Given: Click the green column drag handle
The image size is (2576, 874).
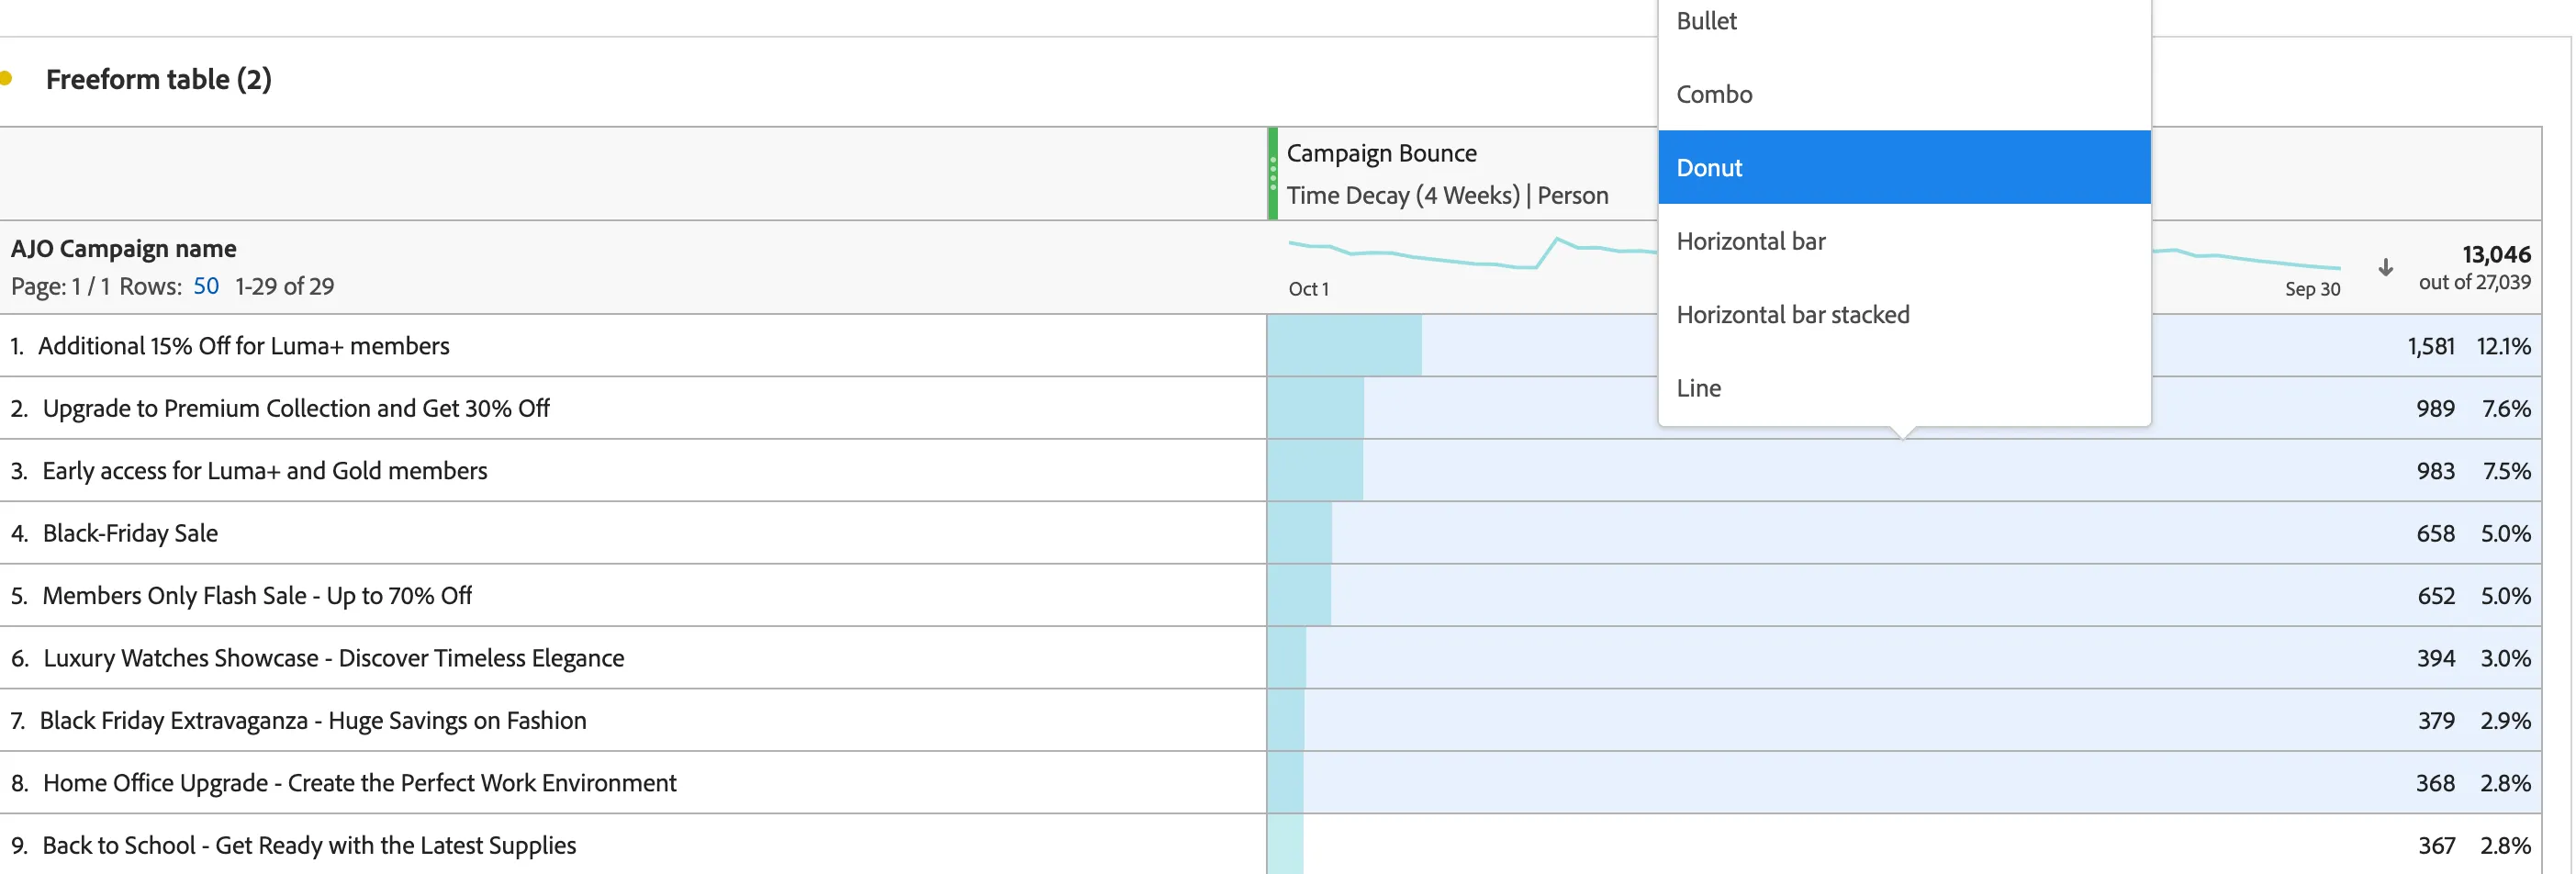Looking at the screenshot, I should pos(1272,173).
